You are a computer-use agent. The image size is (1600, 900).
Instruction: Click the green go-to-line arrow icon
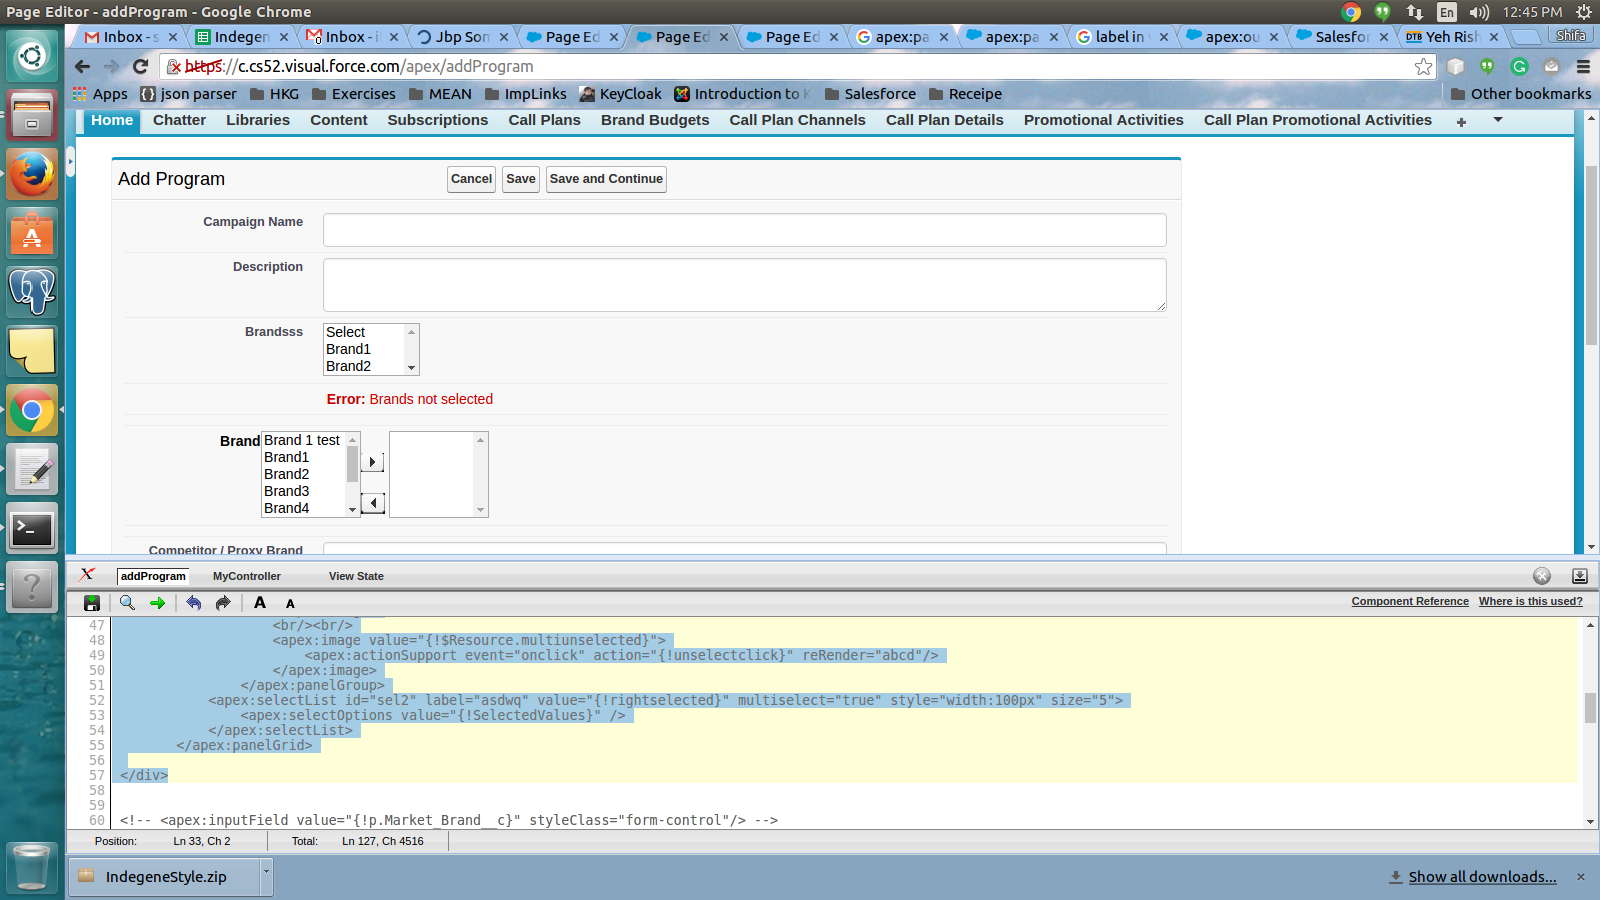tap(157, 603)
